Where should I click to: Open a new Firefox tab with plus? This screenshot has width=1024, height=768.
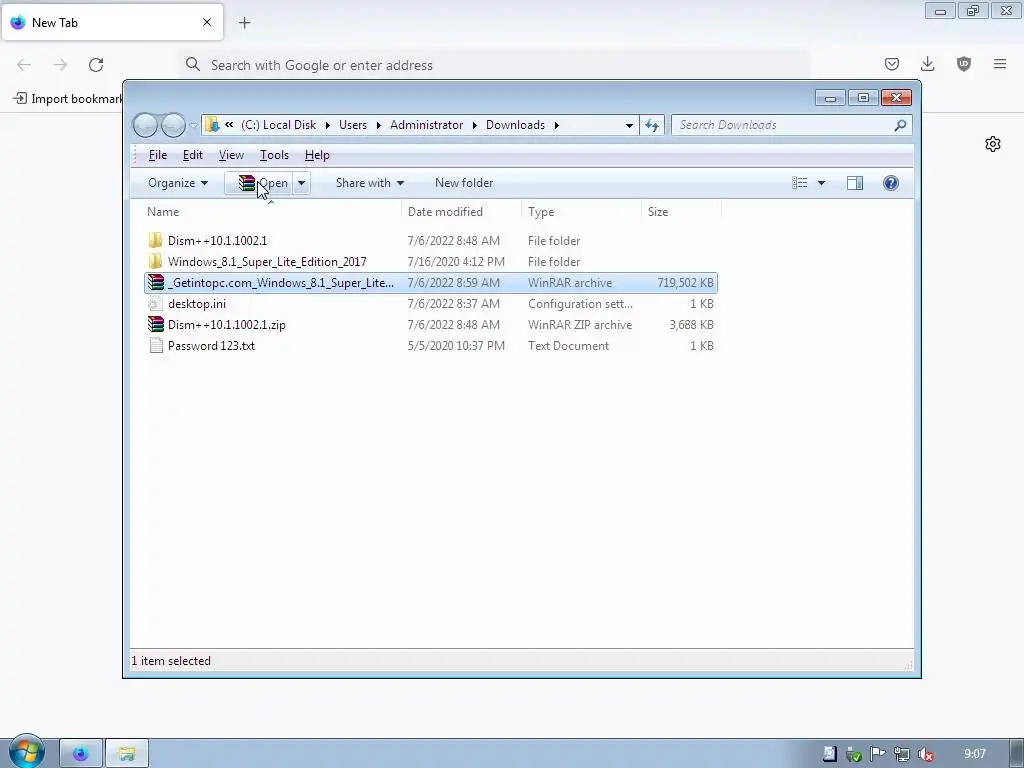point(244,23)
